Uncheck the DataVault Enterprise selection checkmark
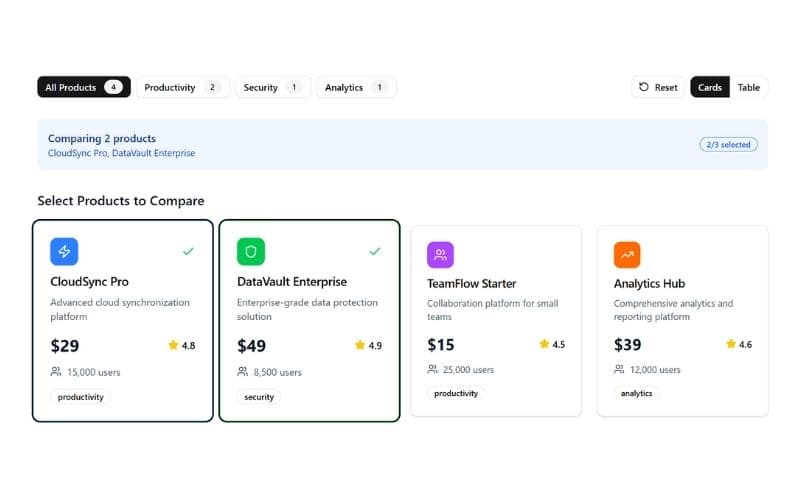The height and width of the screenshot is (500, 800). [375, 251]
